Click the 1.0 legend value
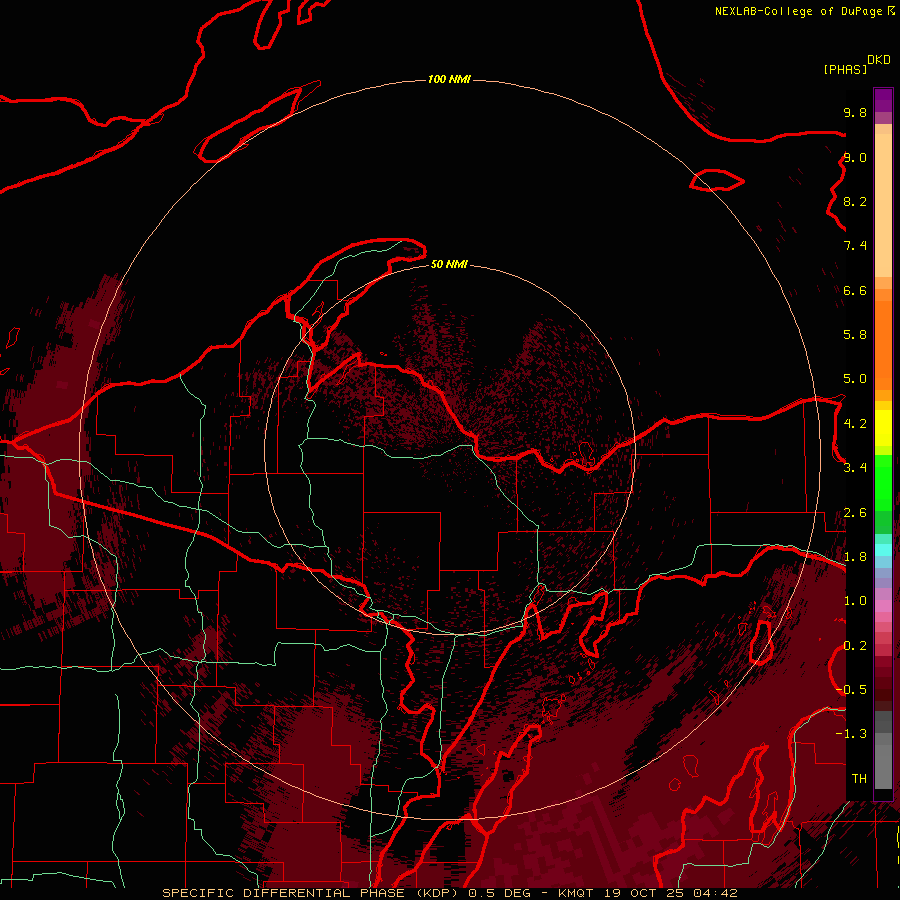This screenshot has width=900, height=900. click(x=855, y=601)
